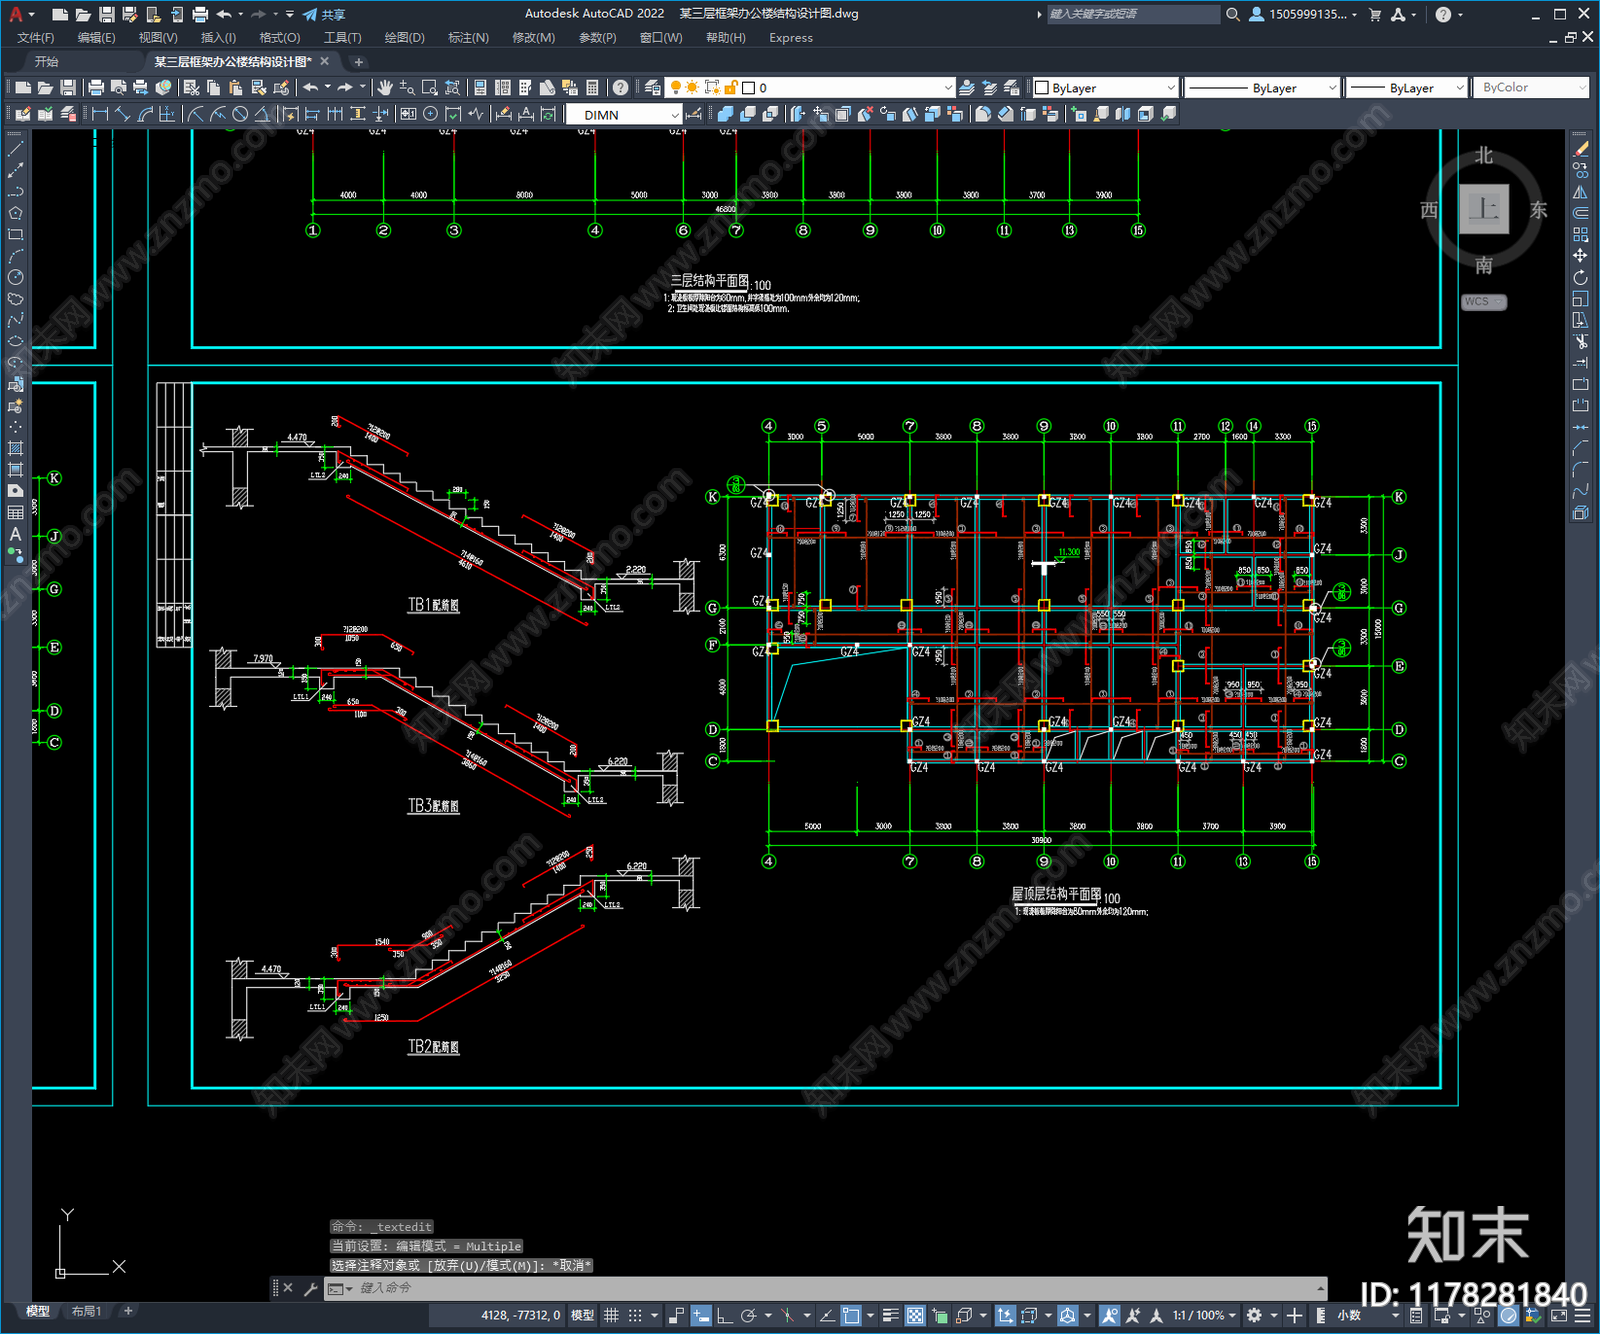Toggle ortho mode in status bar
Screen dimensions: 1600x1334
(x=724, y=1315)
